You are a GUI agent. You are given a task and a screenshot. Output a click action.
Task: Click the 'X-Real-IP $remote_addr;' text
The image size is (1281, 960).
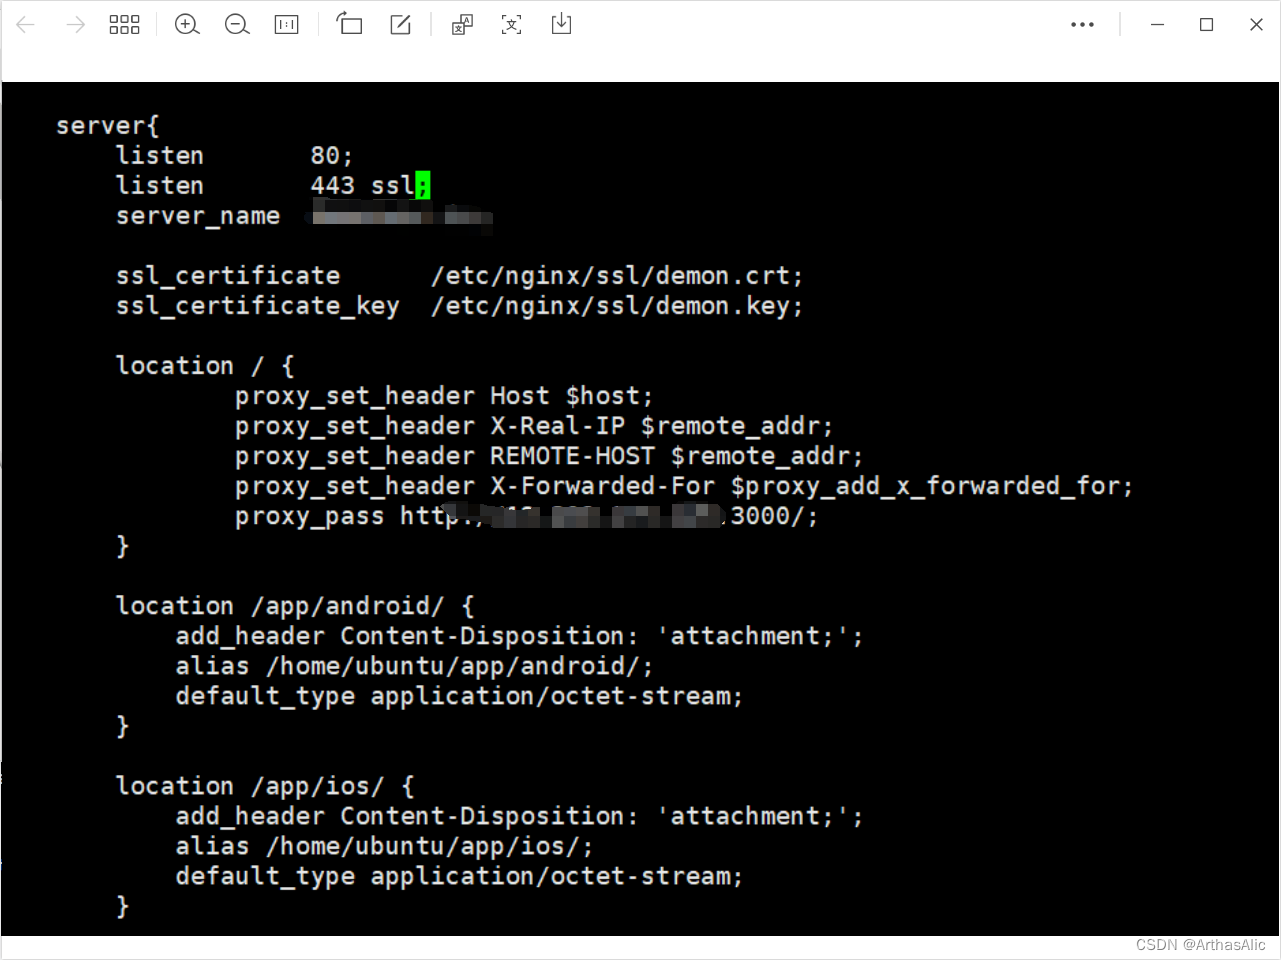[x=661, y=426]
